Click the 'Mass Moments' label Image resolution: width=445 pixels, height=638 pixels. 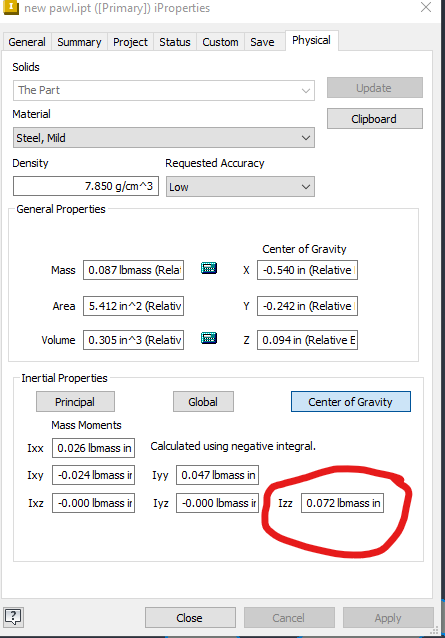pos(86,425)
